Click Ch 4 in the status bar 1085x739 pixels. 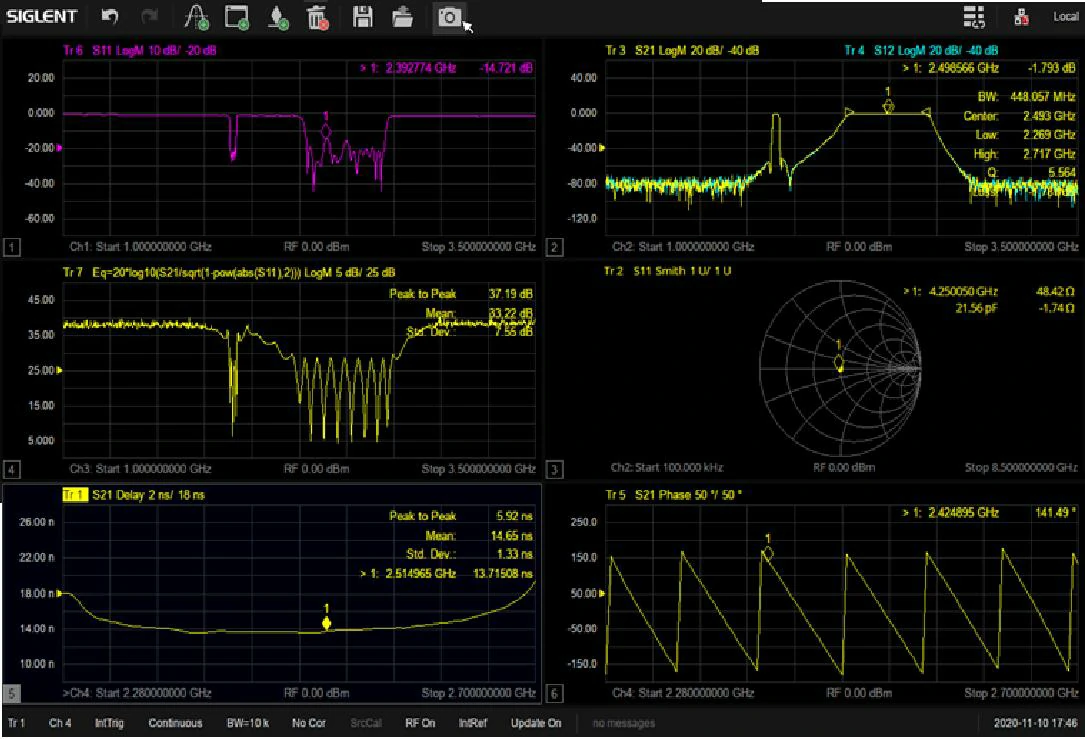(x=60, y=723)
